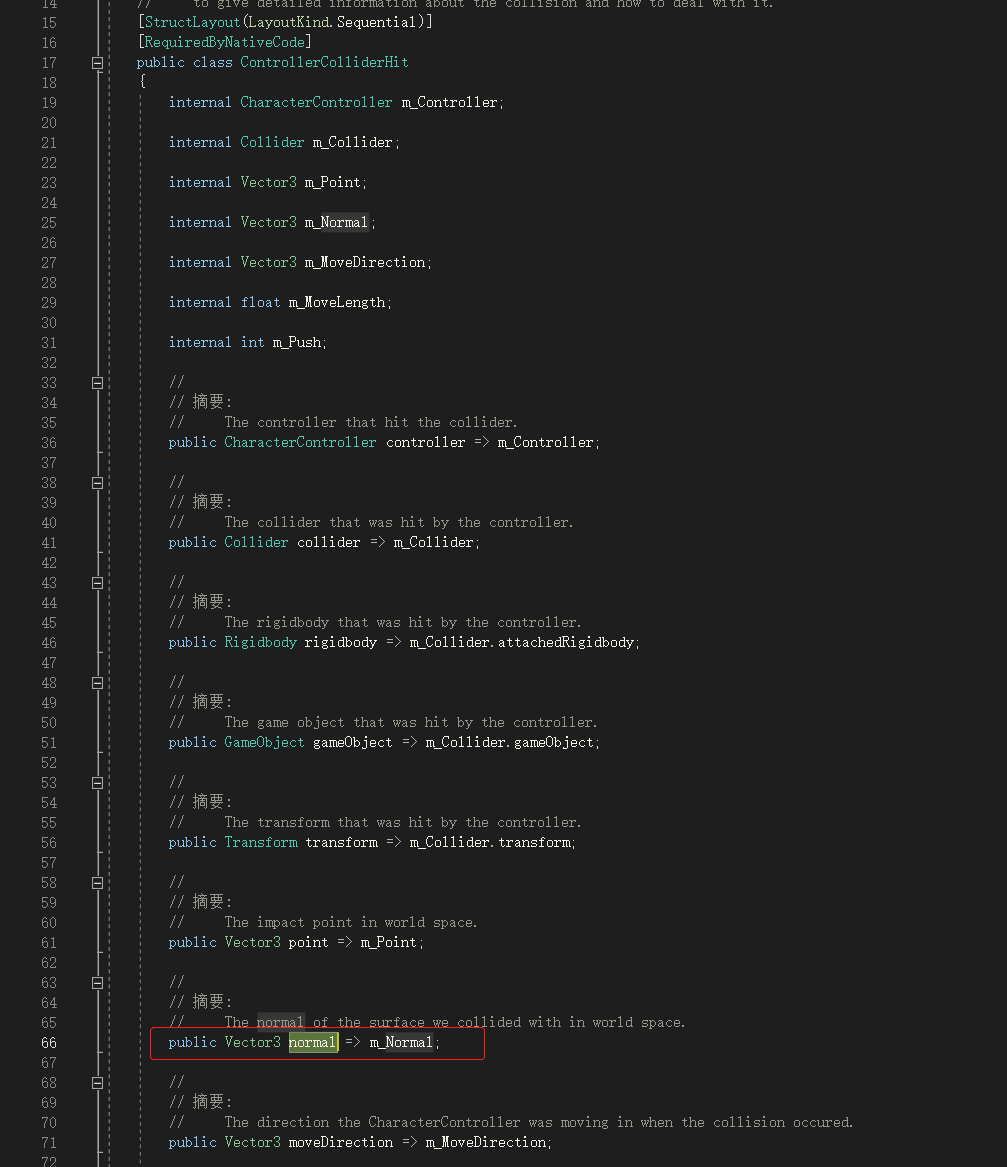Click m_MoveDirection reference on line 71
Screen dimensions: 1007x1167
pos(486,1142)
